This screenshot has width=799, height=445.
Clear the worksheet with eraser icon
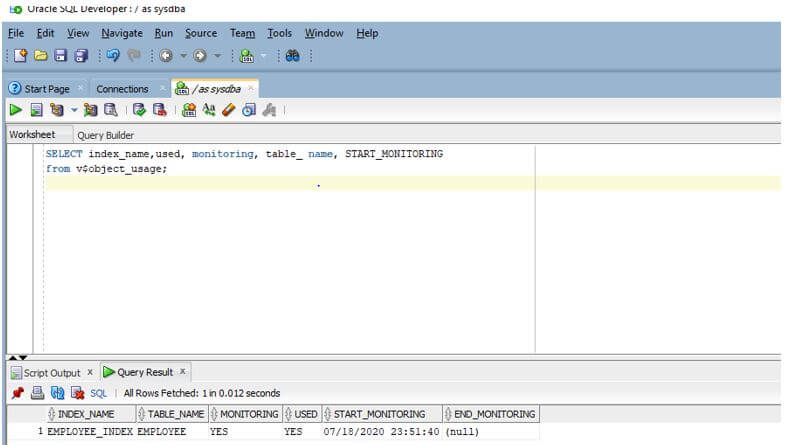(x=229, y=110)
